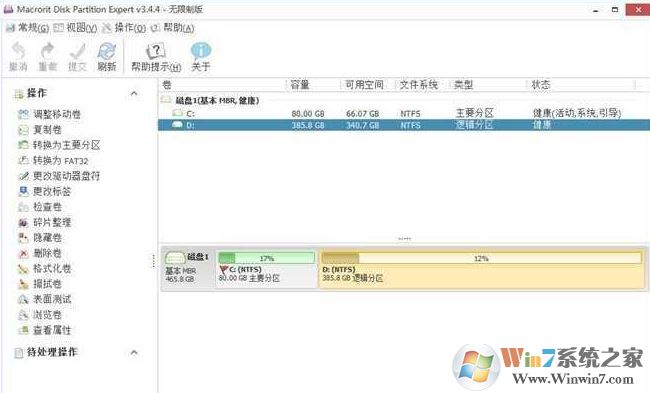
Task: Start 碎片整理 defragment operation
Action: point(45,222)
